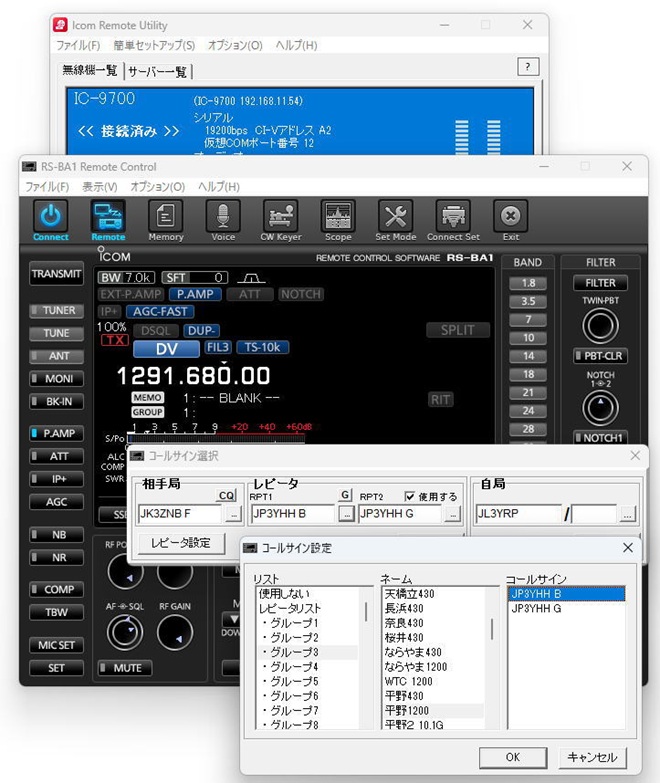This screenshot has width=660, height=783.
Task: Open browse button beside 自局 callsign field
Action: pos(627,514)
